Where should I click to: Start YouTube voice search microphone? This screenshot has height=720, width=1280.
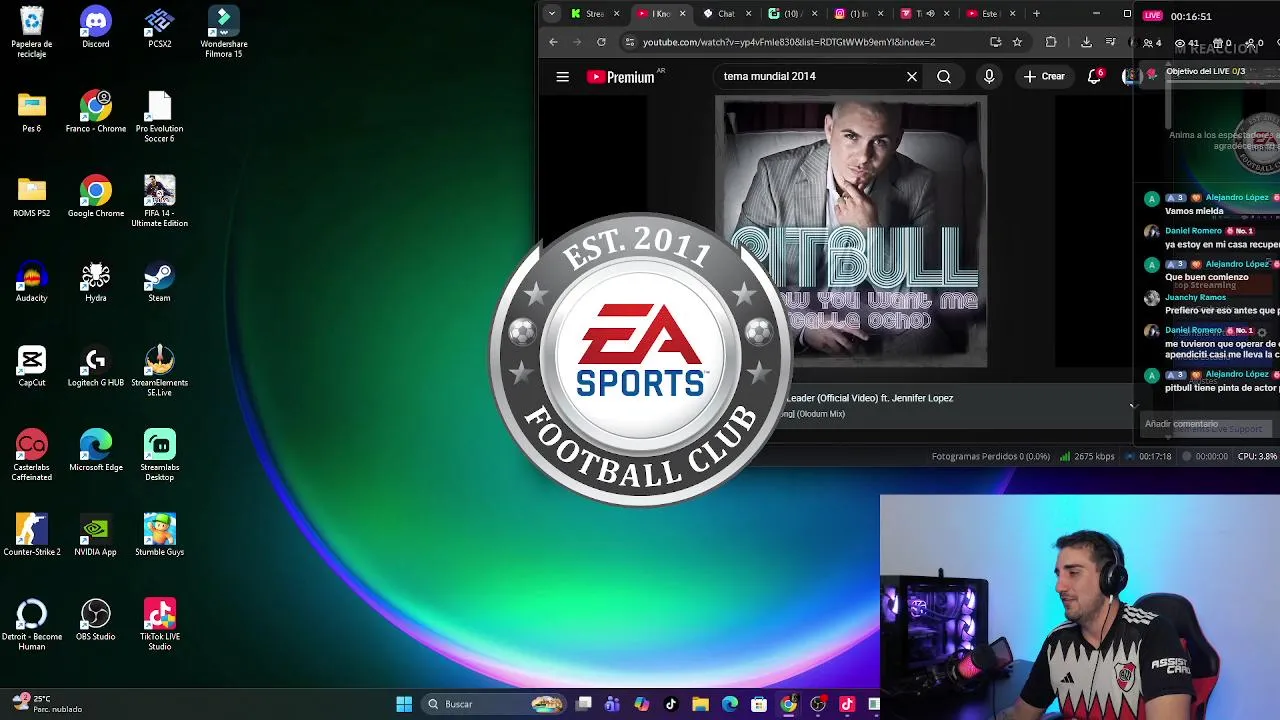(989, 77)
